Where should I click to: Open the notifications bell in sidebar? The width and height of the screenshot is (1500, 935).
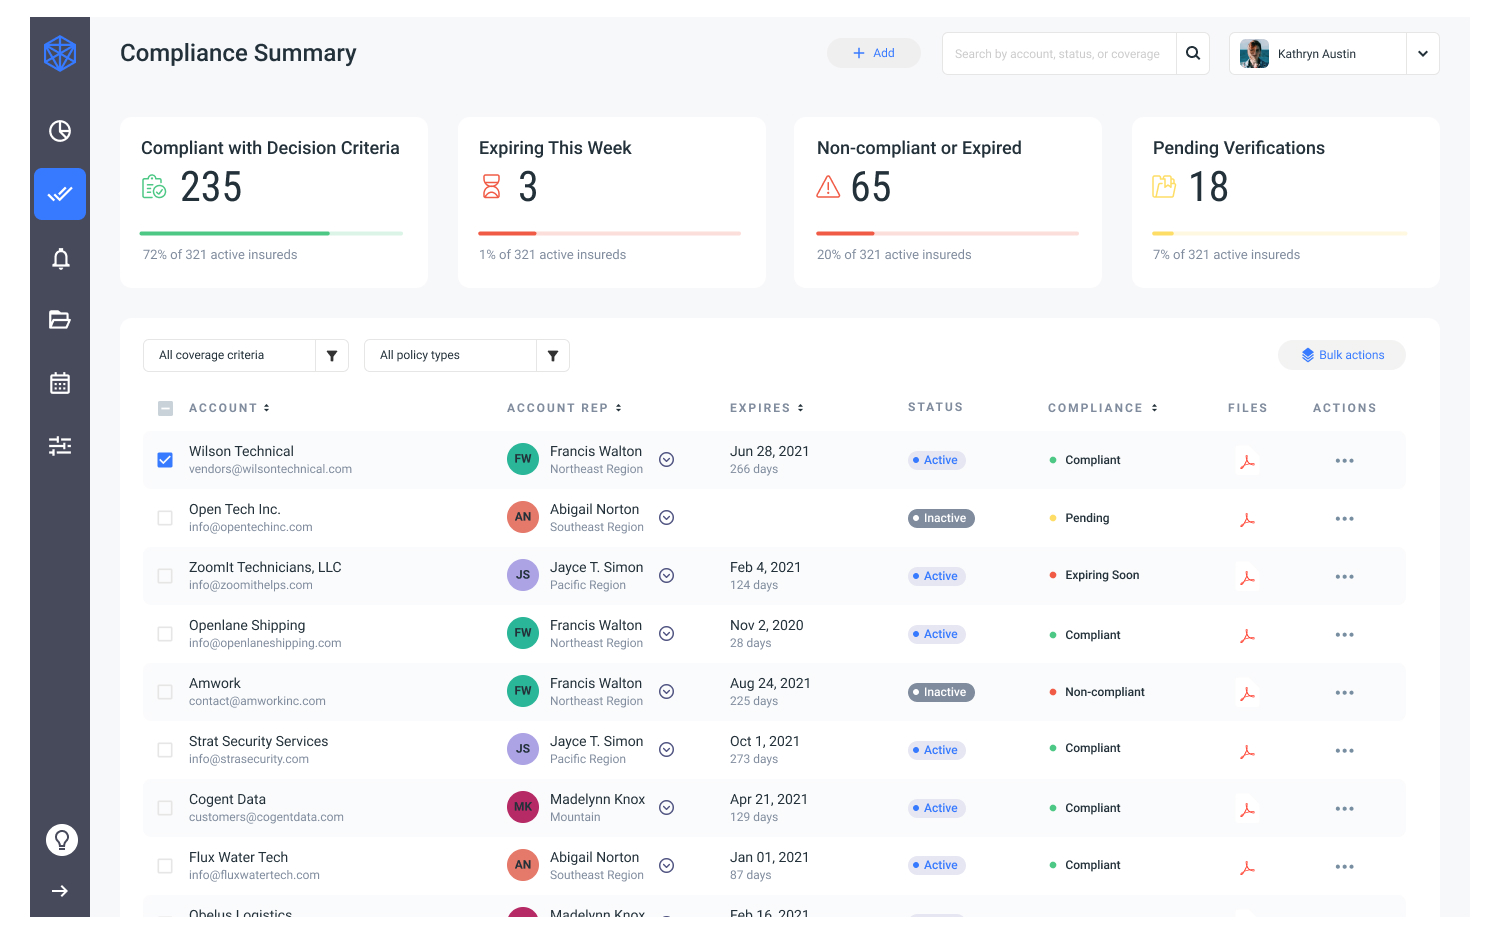[60, 259]
